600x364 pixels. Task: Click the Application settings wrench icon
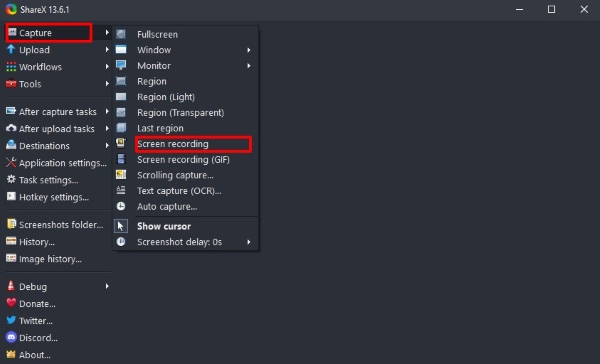point(11,162)
